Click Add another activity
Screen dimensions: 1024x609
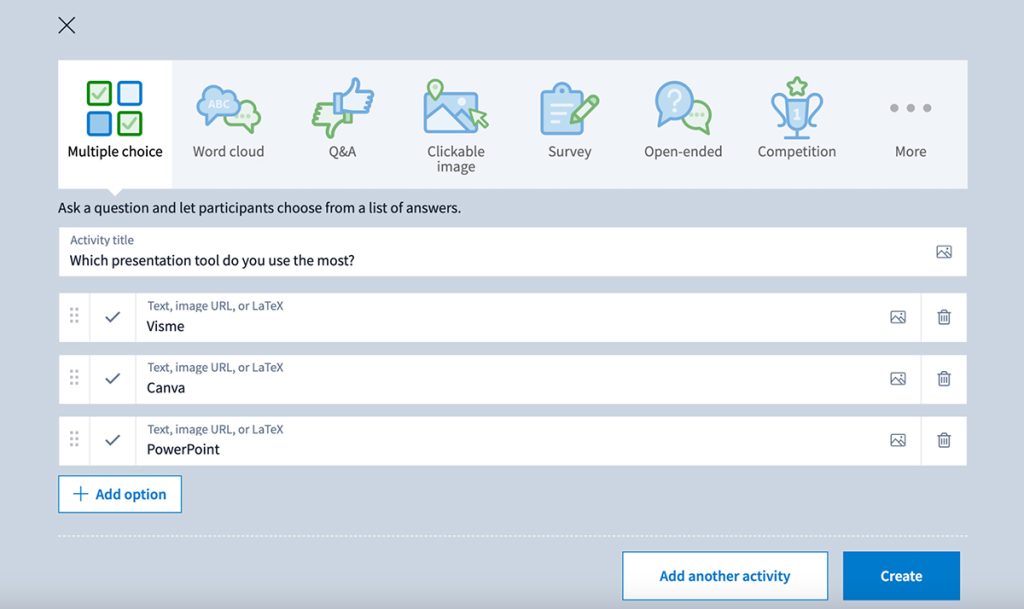(x=724, y=575)
